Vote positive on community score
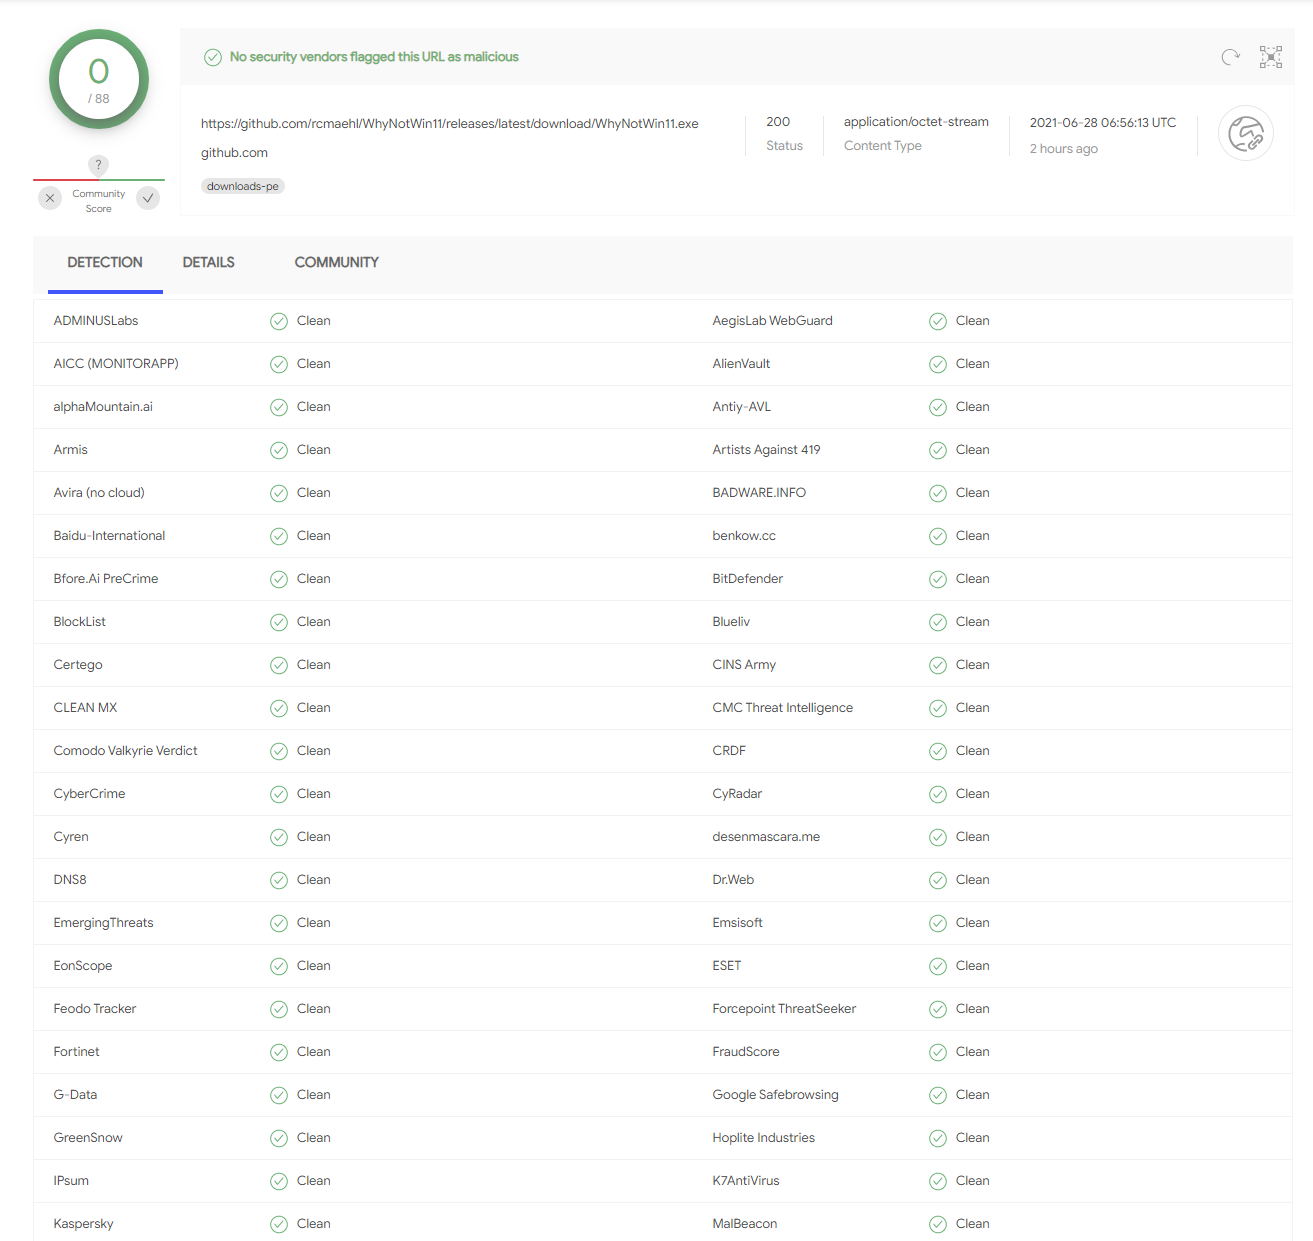1313x1241 pixels. point(148,198)
